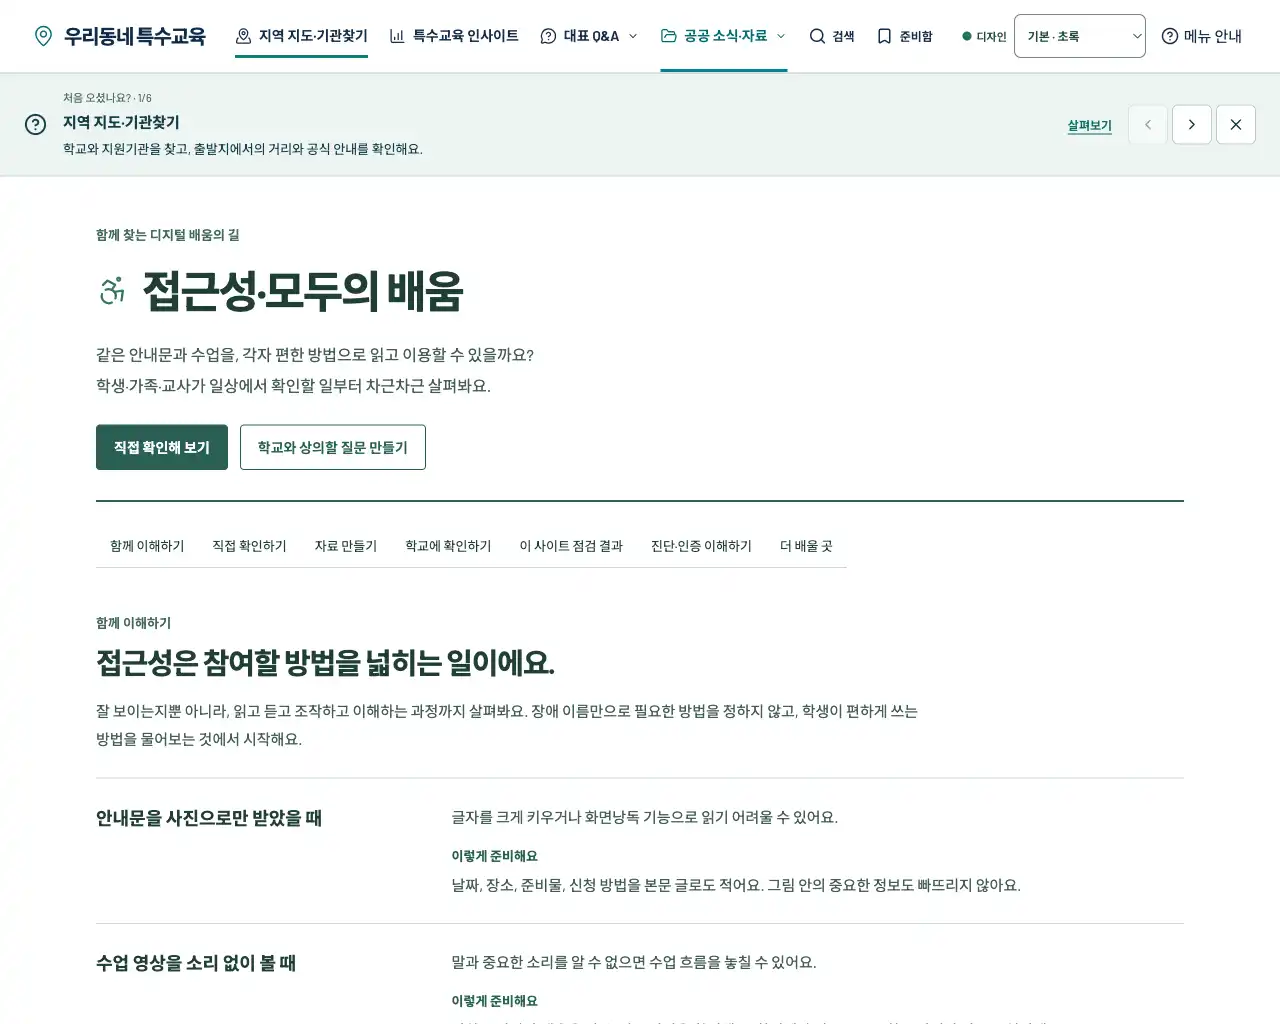
Task: Click the 우리동네 특수교육 site title
Action: click(x=135, y=36)
